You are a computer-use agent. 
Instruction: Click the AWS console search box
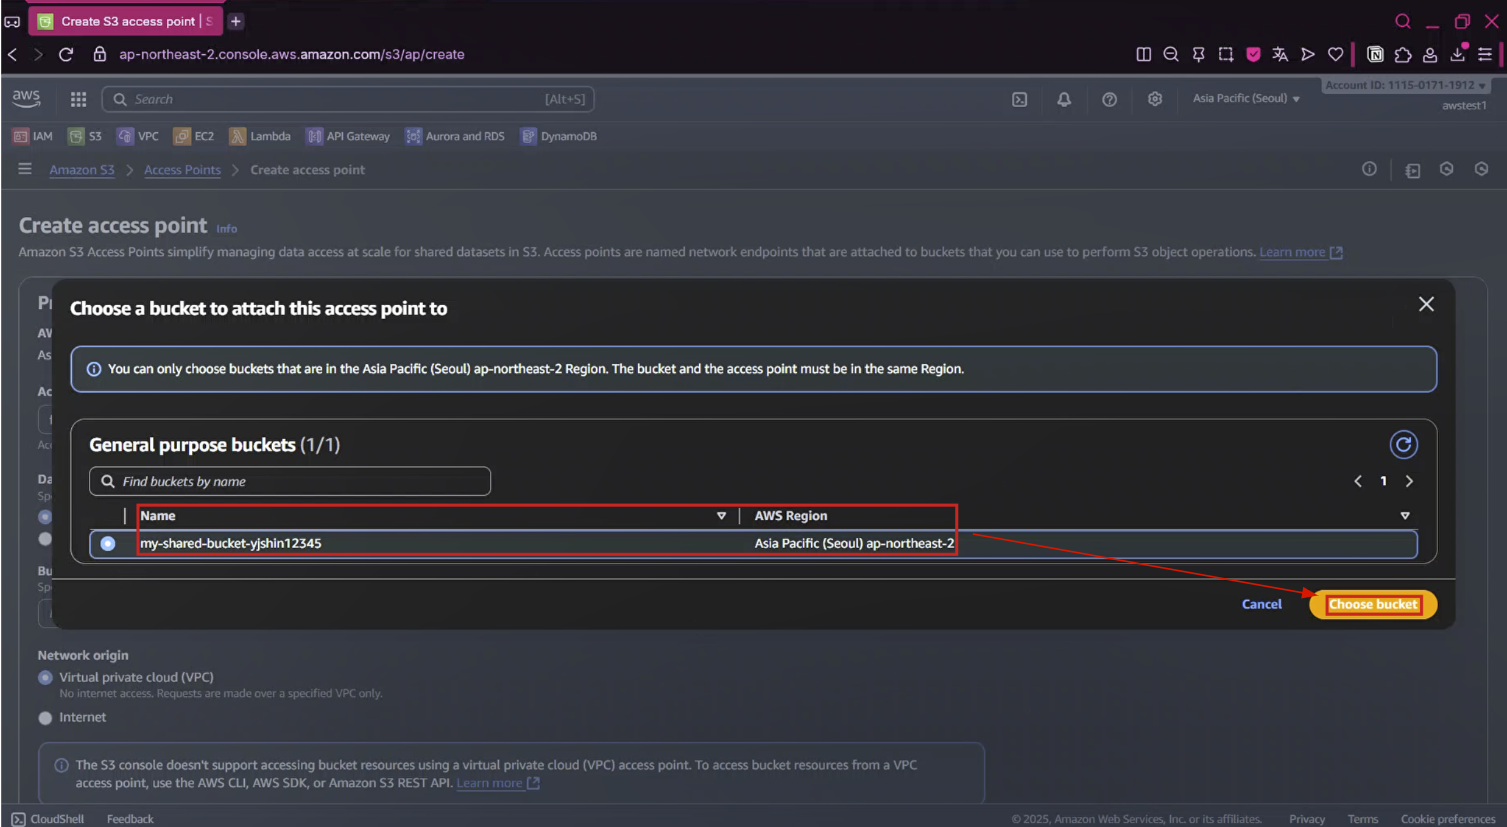pos(348,99)
